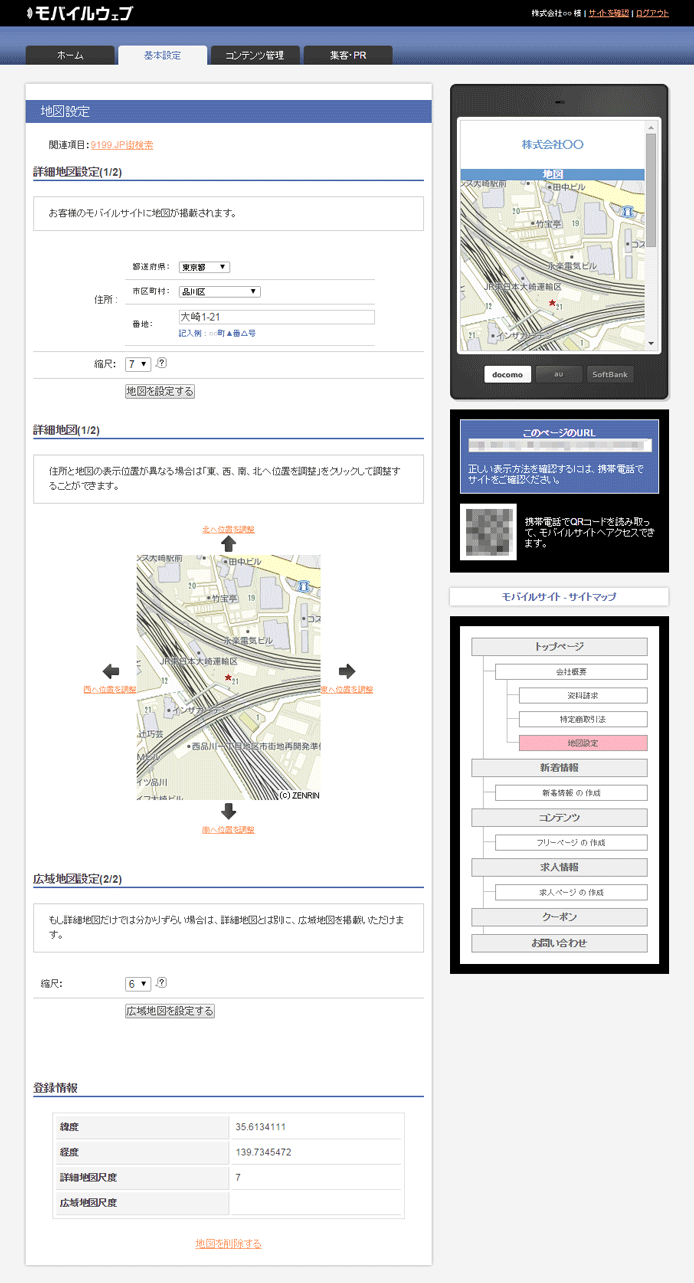Switch phone preview to au carrier
The height and width of the screenshot is (1283, 694).
[x=559, y=375]
